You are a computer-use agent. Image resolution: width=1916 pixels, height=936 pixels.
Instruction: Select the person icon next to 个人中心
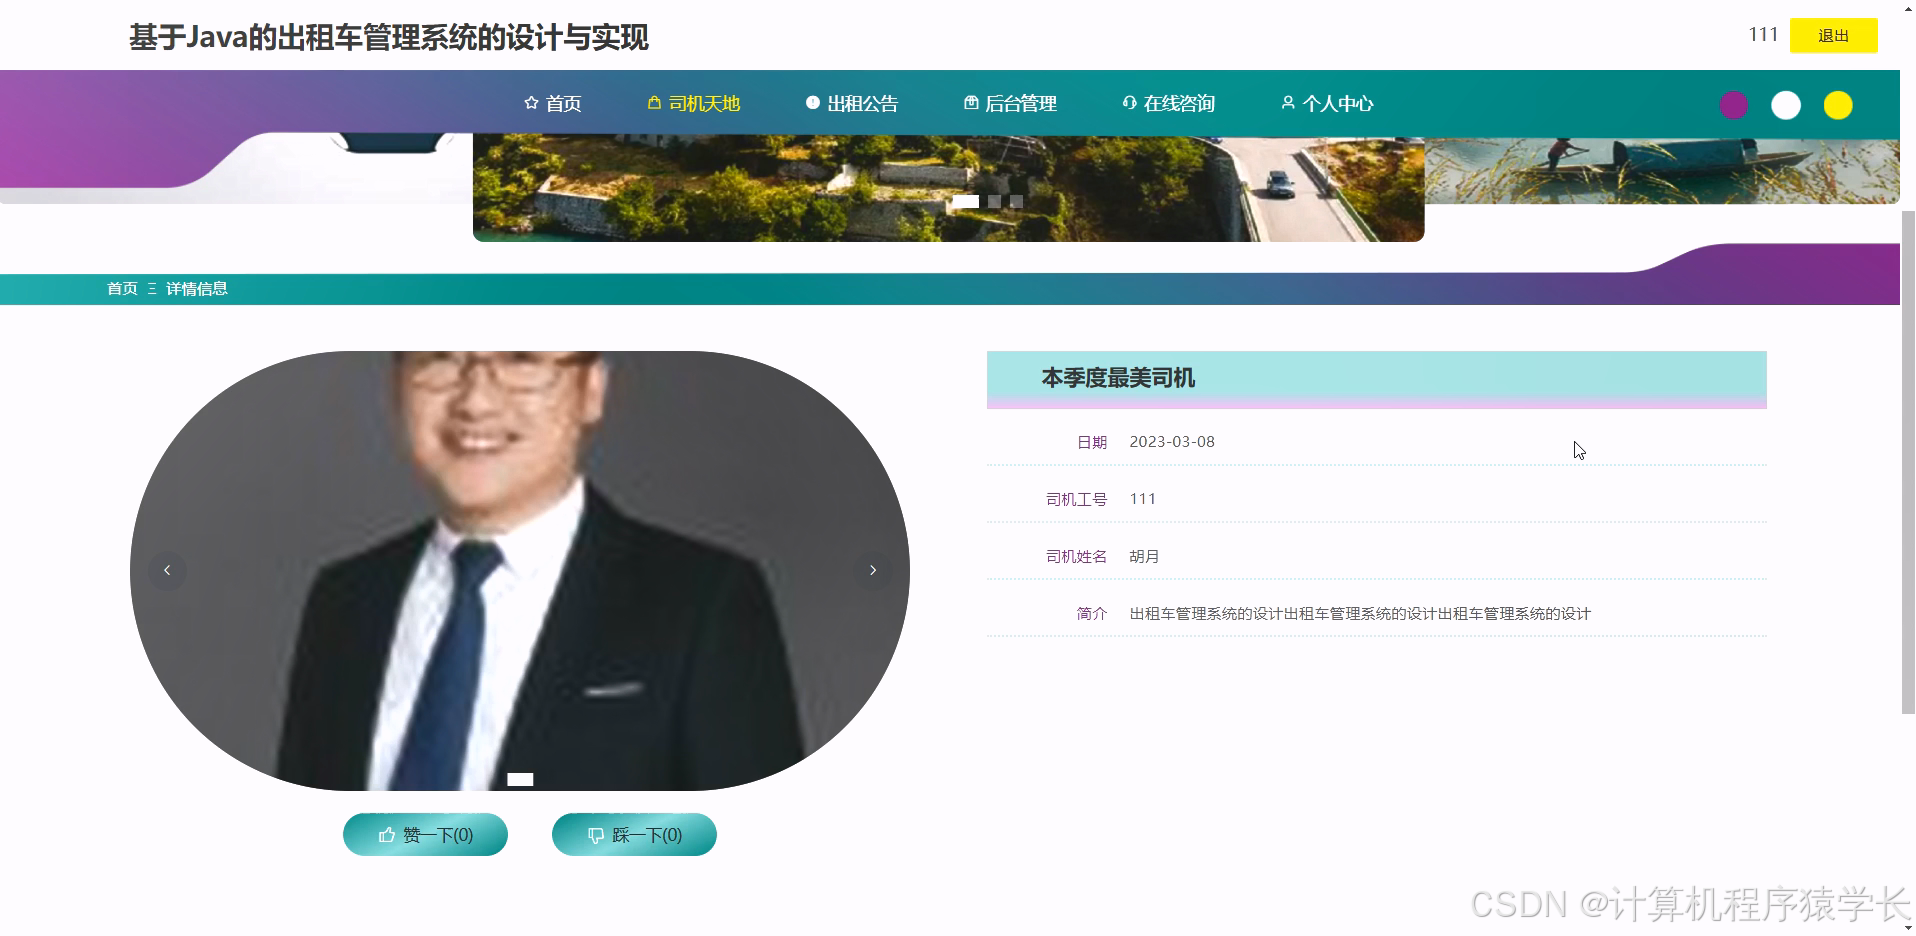[x=1287, y=103]
